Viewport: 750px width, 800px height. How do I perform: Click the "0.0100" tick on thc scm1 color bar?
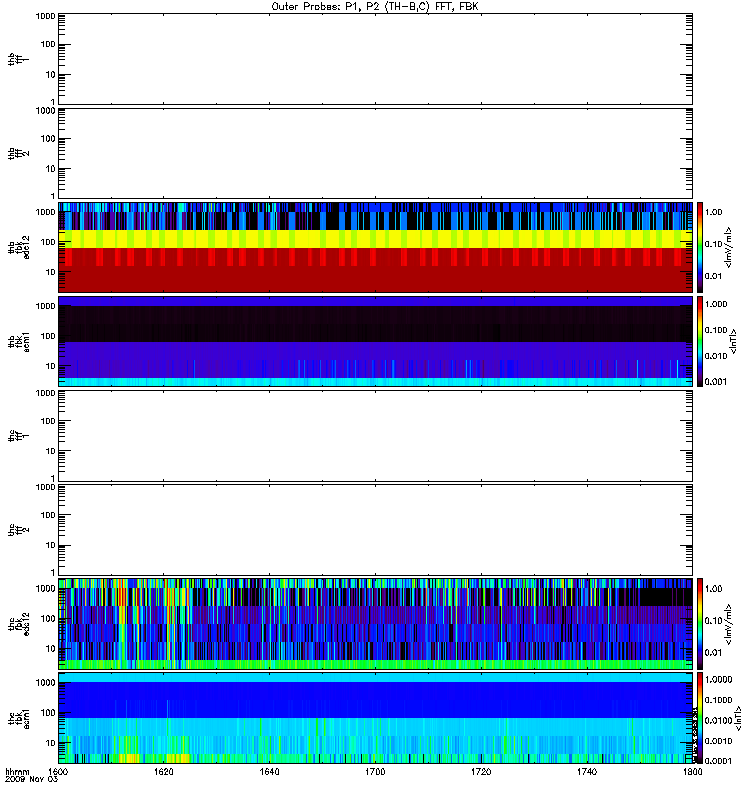point(718,720)
